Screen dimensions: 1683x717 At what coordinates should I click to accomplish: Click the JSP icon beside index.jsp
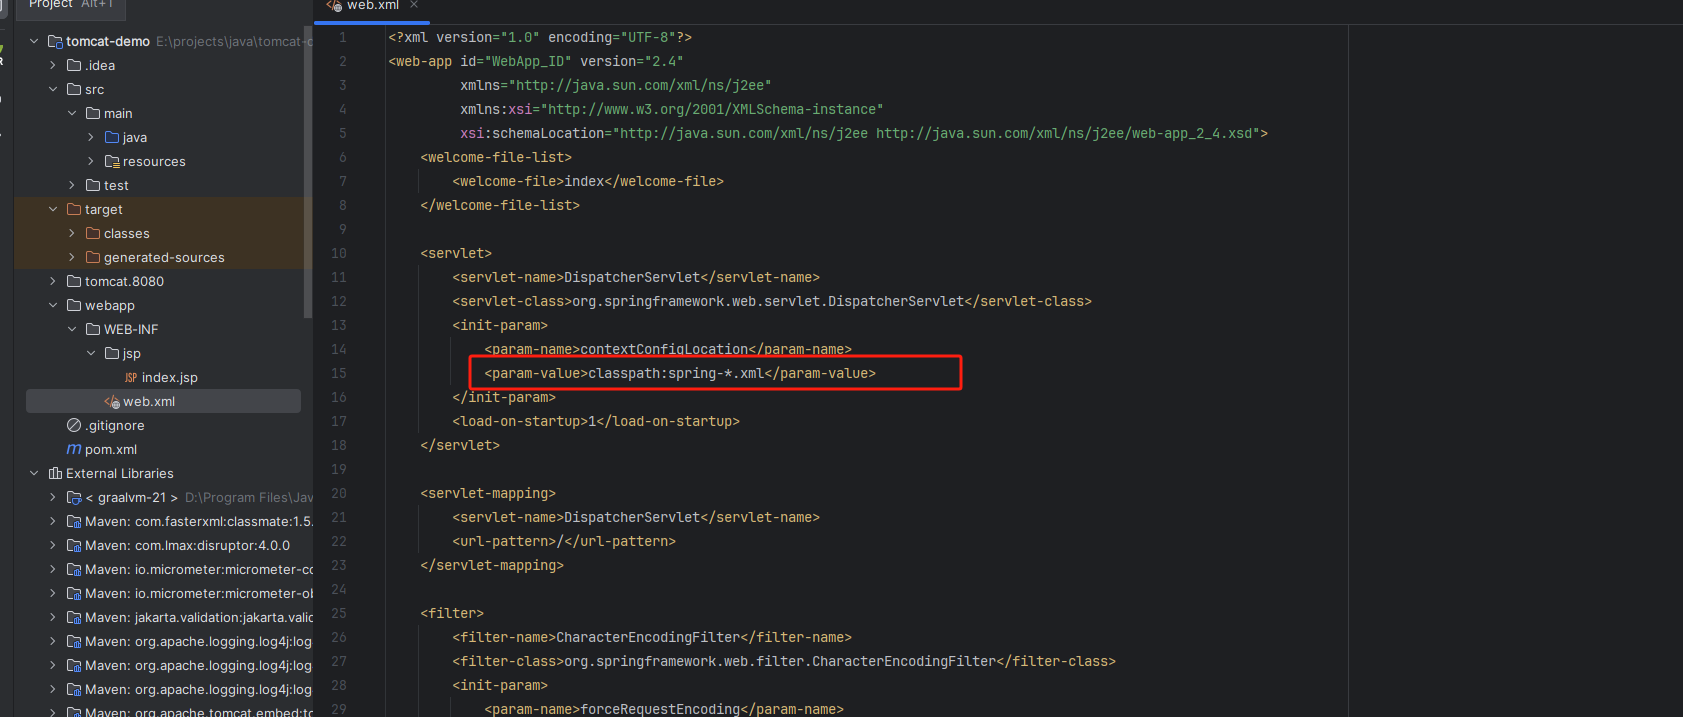click(131, 378)
